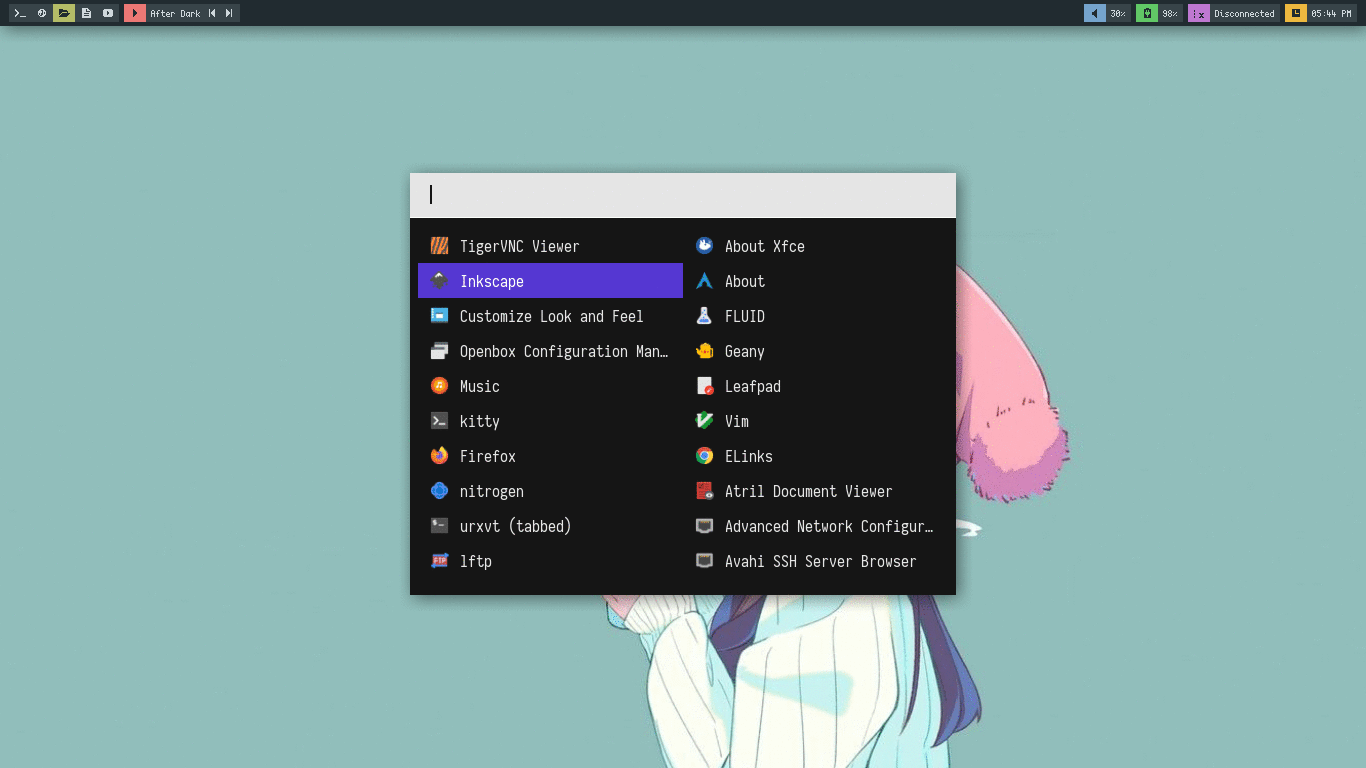Open the file manager folder icon
The height and width of the screenshot is (768, 1366).
tap(64, 13)
